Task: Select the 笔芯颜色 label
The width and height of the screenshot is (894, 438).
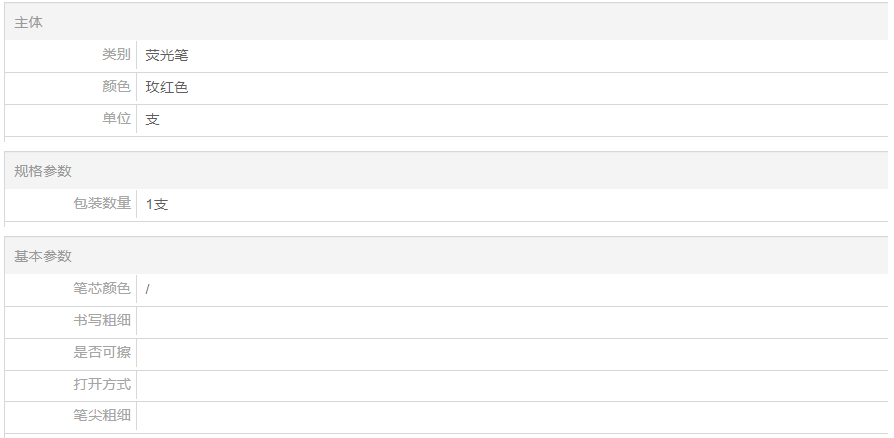Action: click(x=102, y=288)
